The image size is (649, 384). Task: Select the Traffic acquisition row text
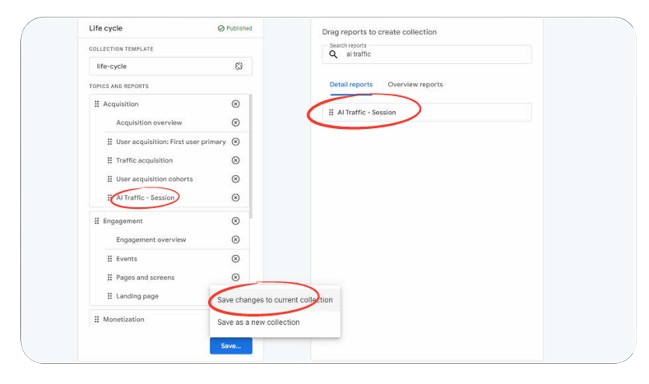(144, 160)
